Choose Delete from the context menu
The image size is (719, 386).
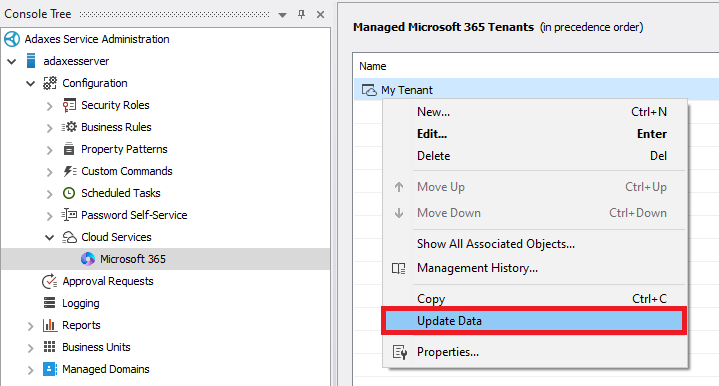(x=535, y=156)
